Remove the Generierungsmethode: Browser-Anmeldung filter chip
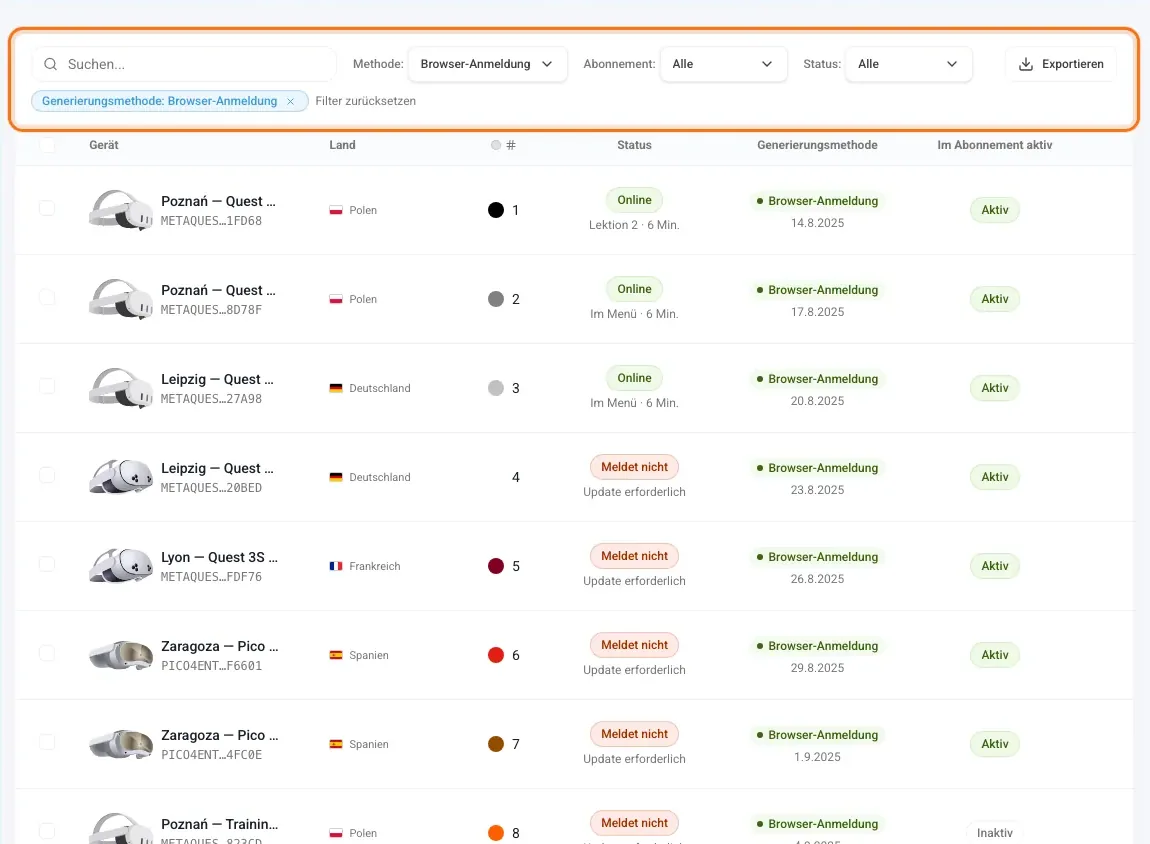 (290, 101)
